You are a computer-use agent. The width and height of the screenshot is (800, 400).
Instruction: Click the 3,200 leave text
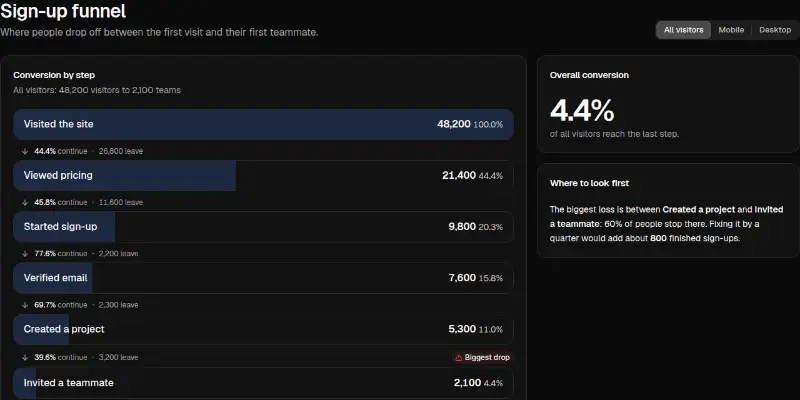pos(118,357)
